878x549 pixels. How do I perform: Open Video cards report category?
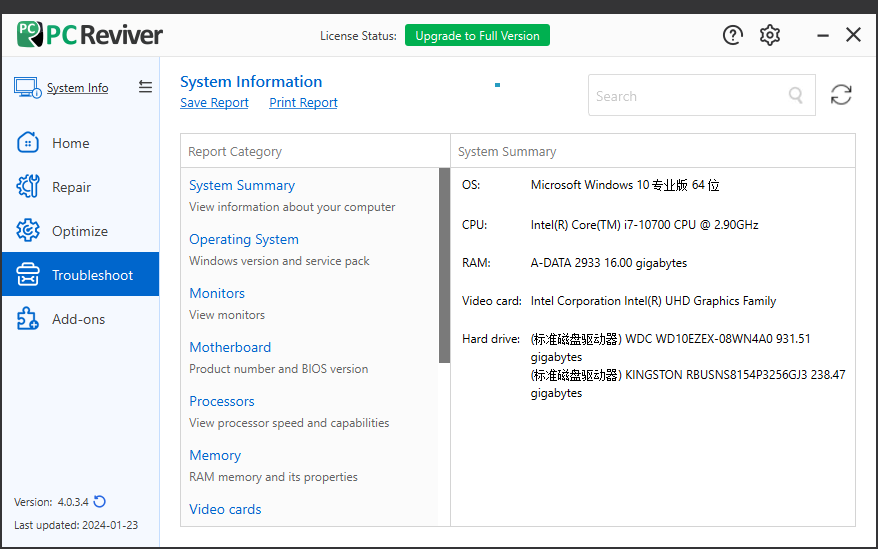tap(225, 509)
